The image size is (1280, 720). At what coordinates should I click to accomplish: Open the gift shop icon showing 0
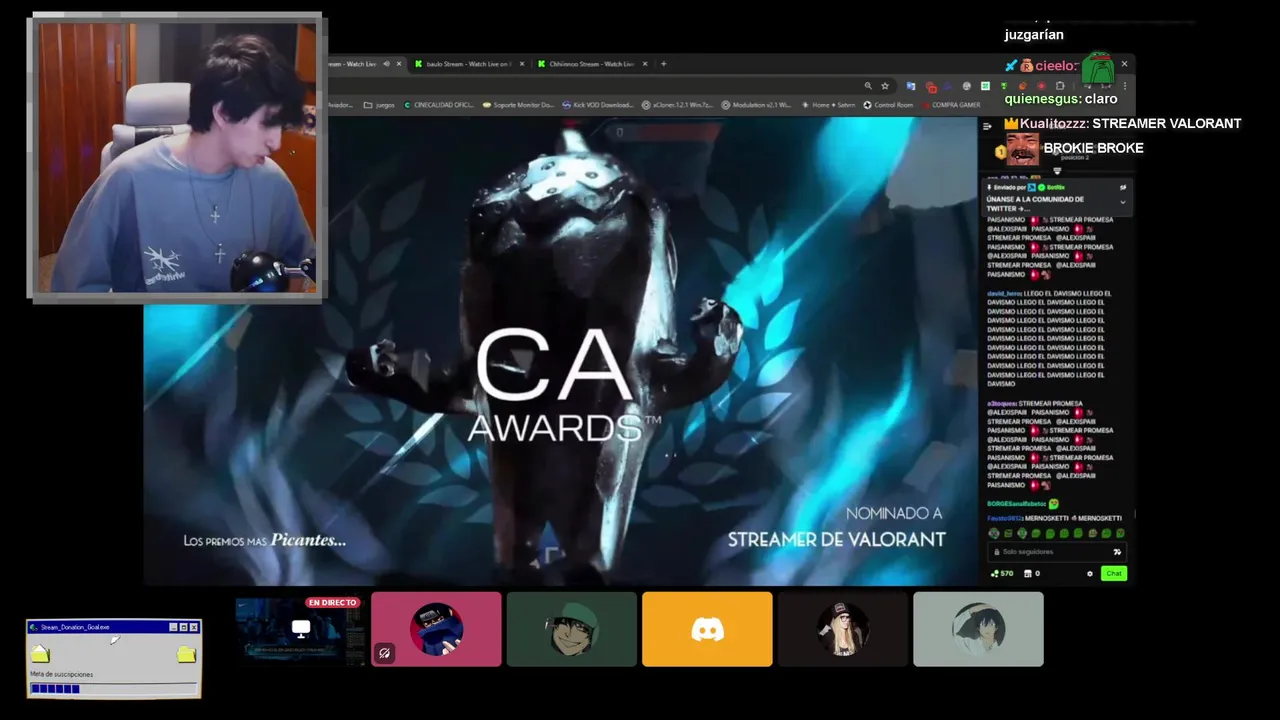1032,573
